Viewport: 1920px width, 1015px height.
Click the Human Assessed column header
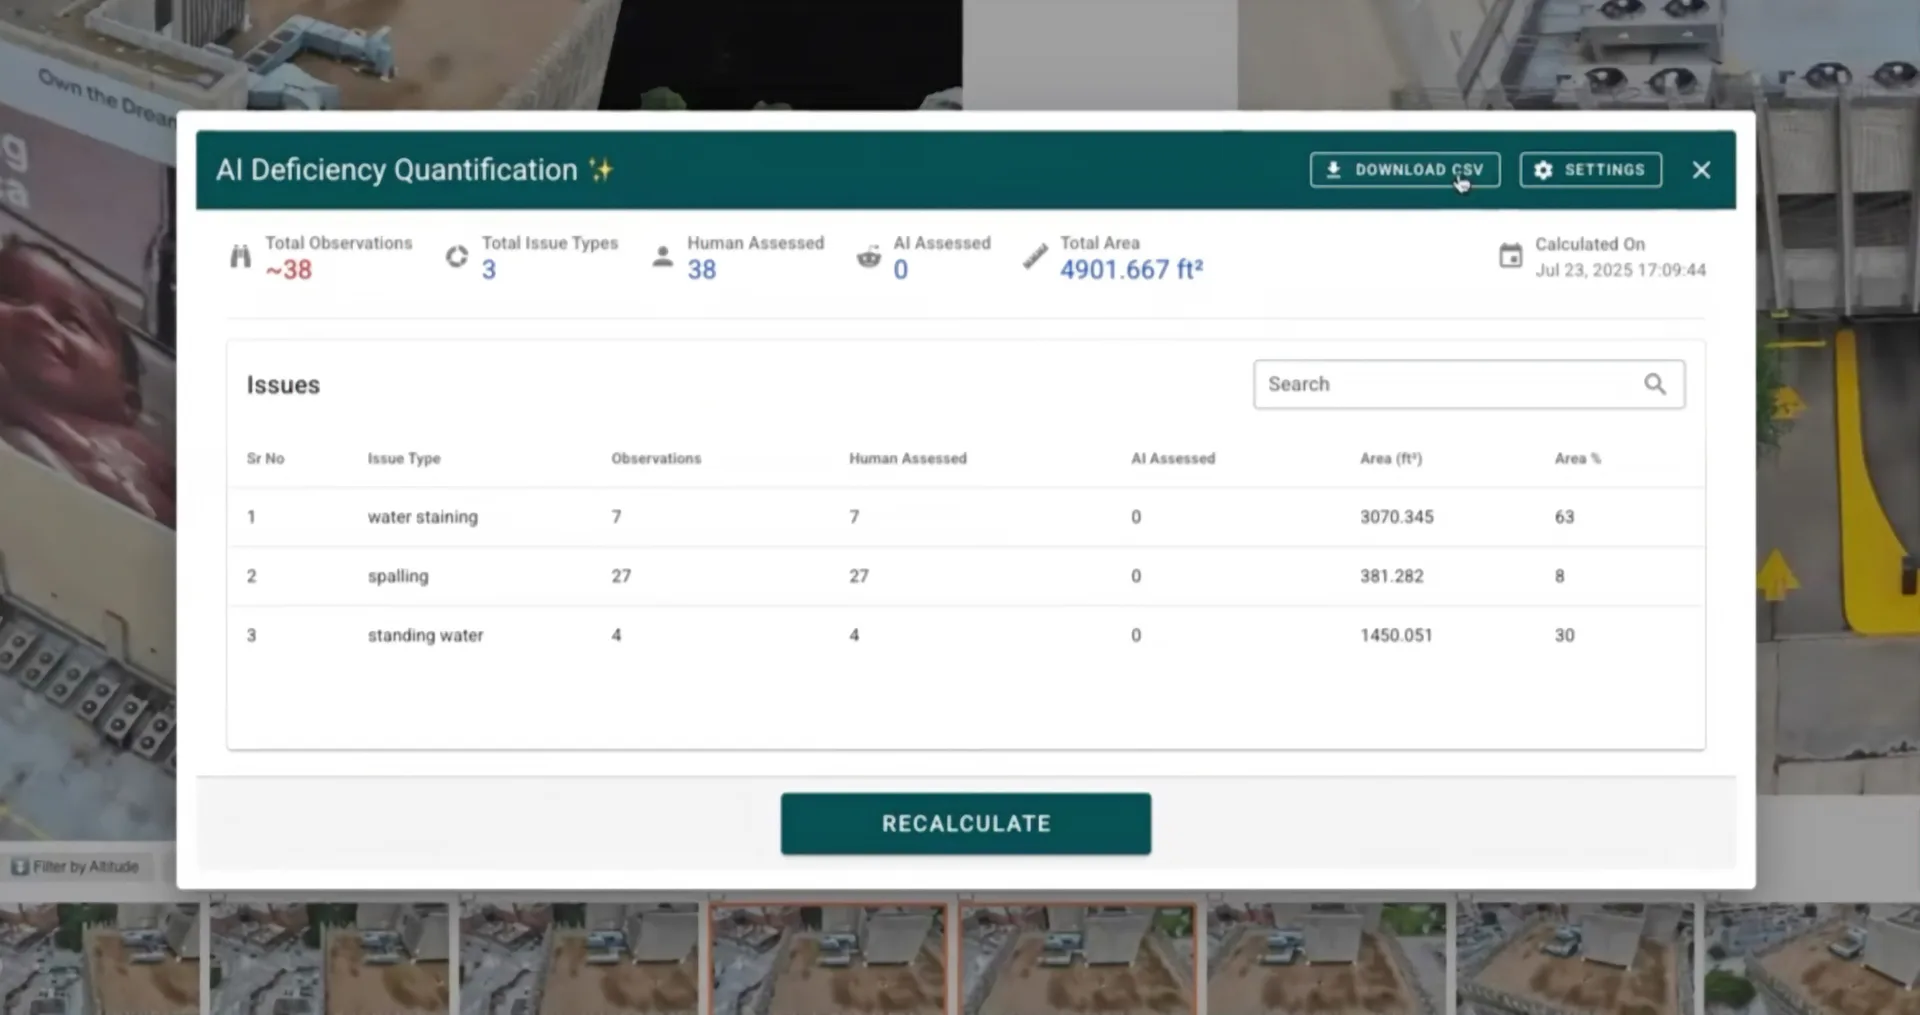(908, 458)
